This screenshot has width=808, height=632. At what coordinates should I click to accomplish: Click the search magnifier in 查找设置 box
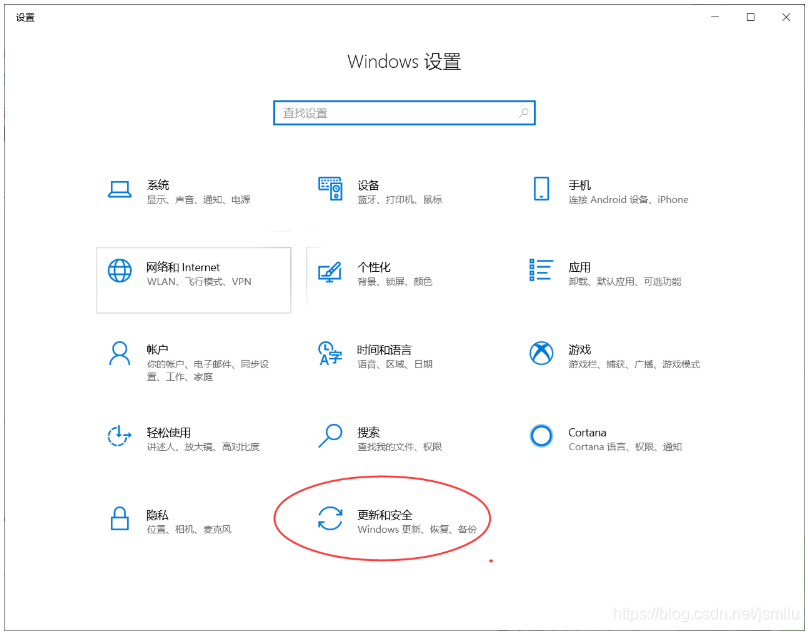(524, 112)
